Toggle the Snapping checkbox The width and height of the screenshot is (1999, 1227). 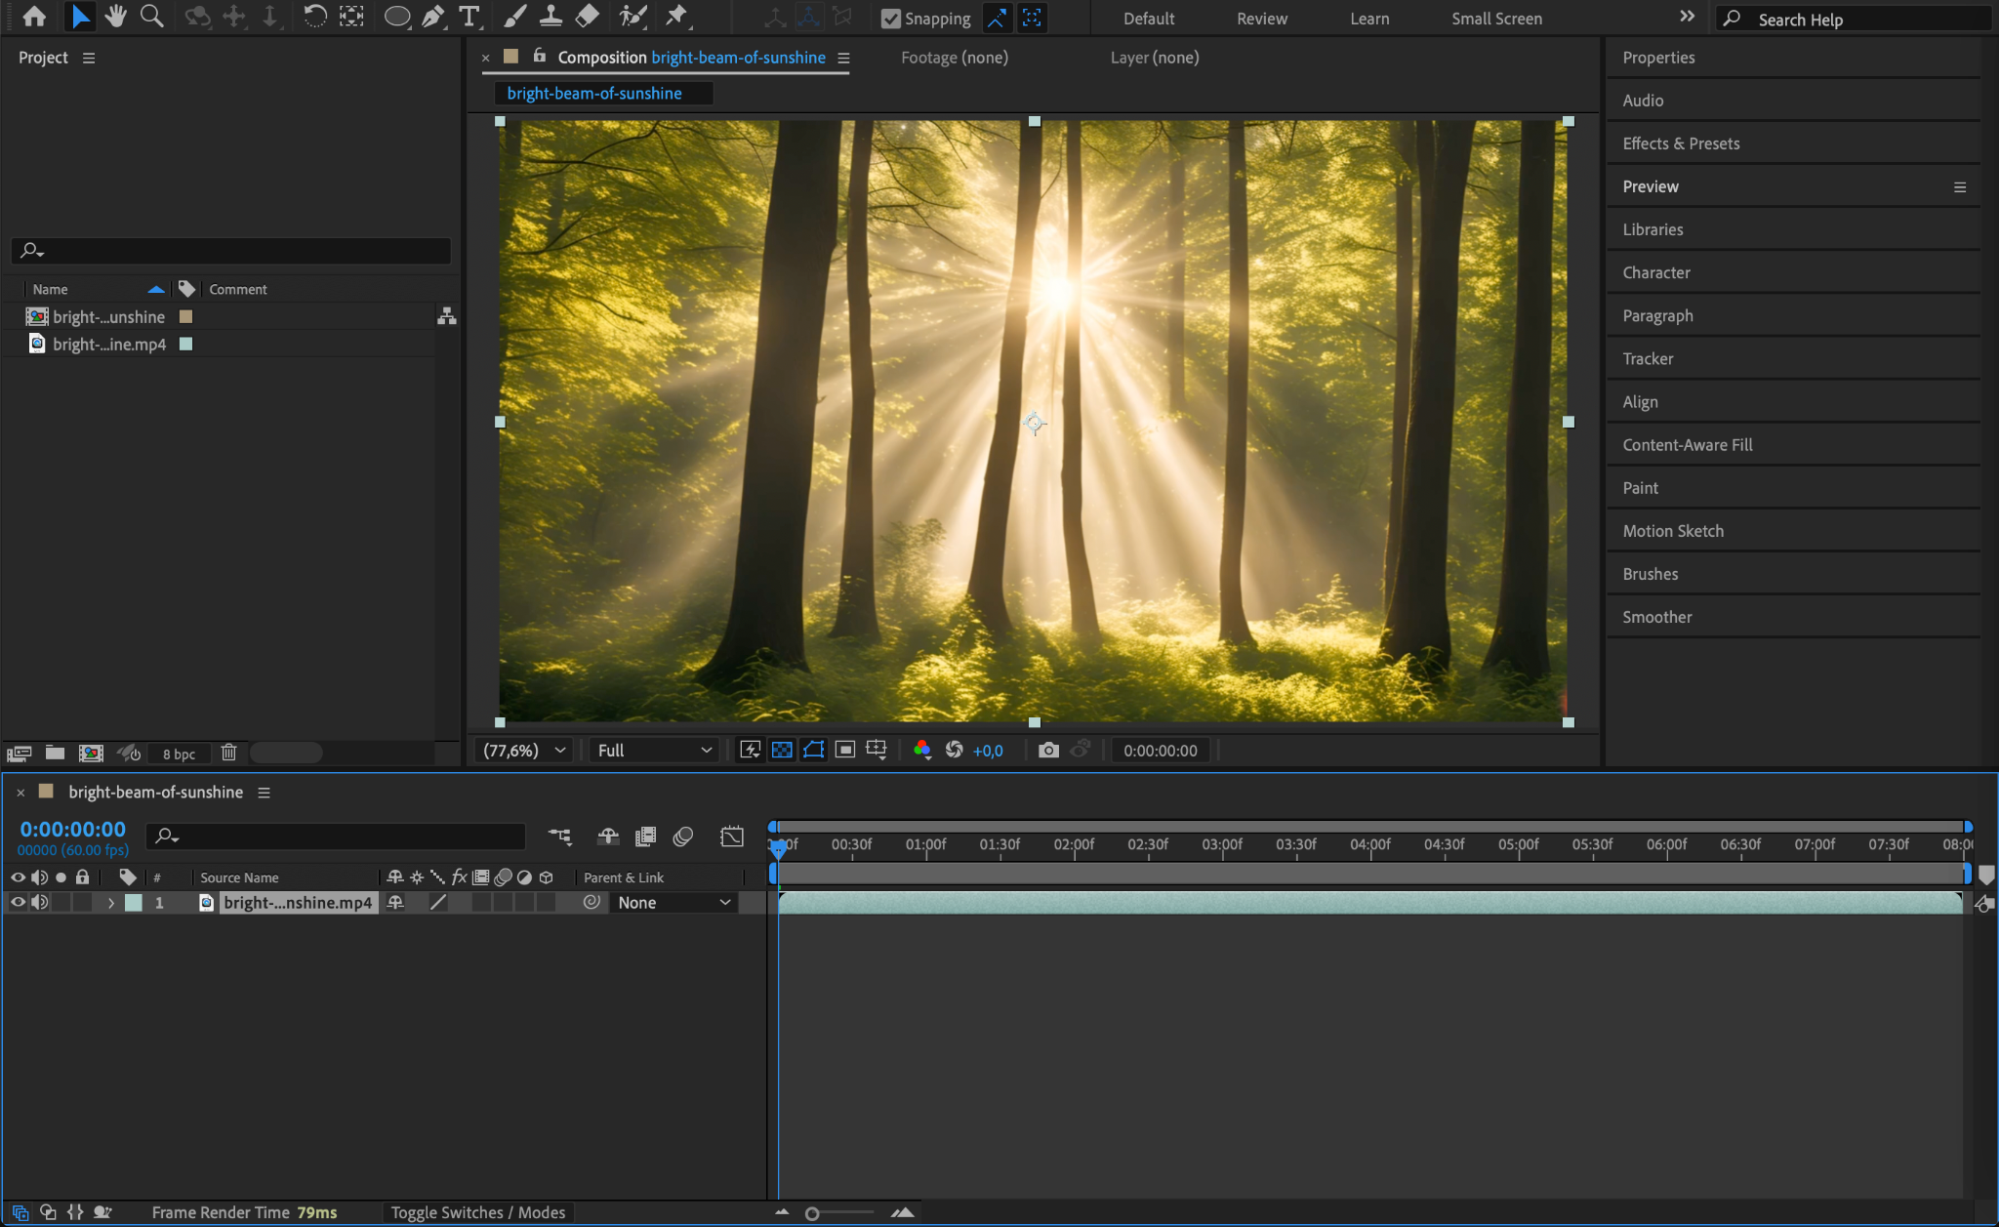click(x=891, y=18)
